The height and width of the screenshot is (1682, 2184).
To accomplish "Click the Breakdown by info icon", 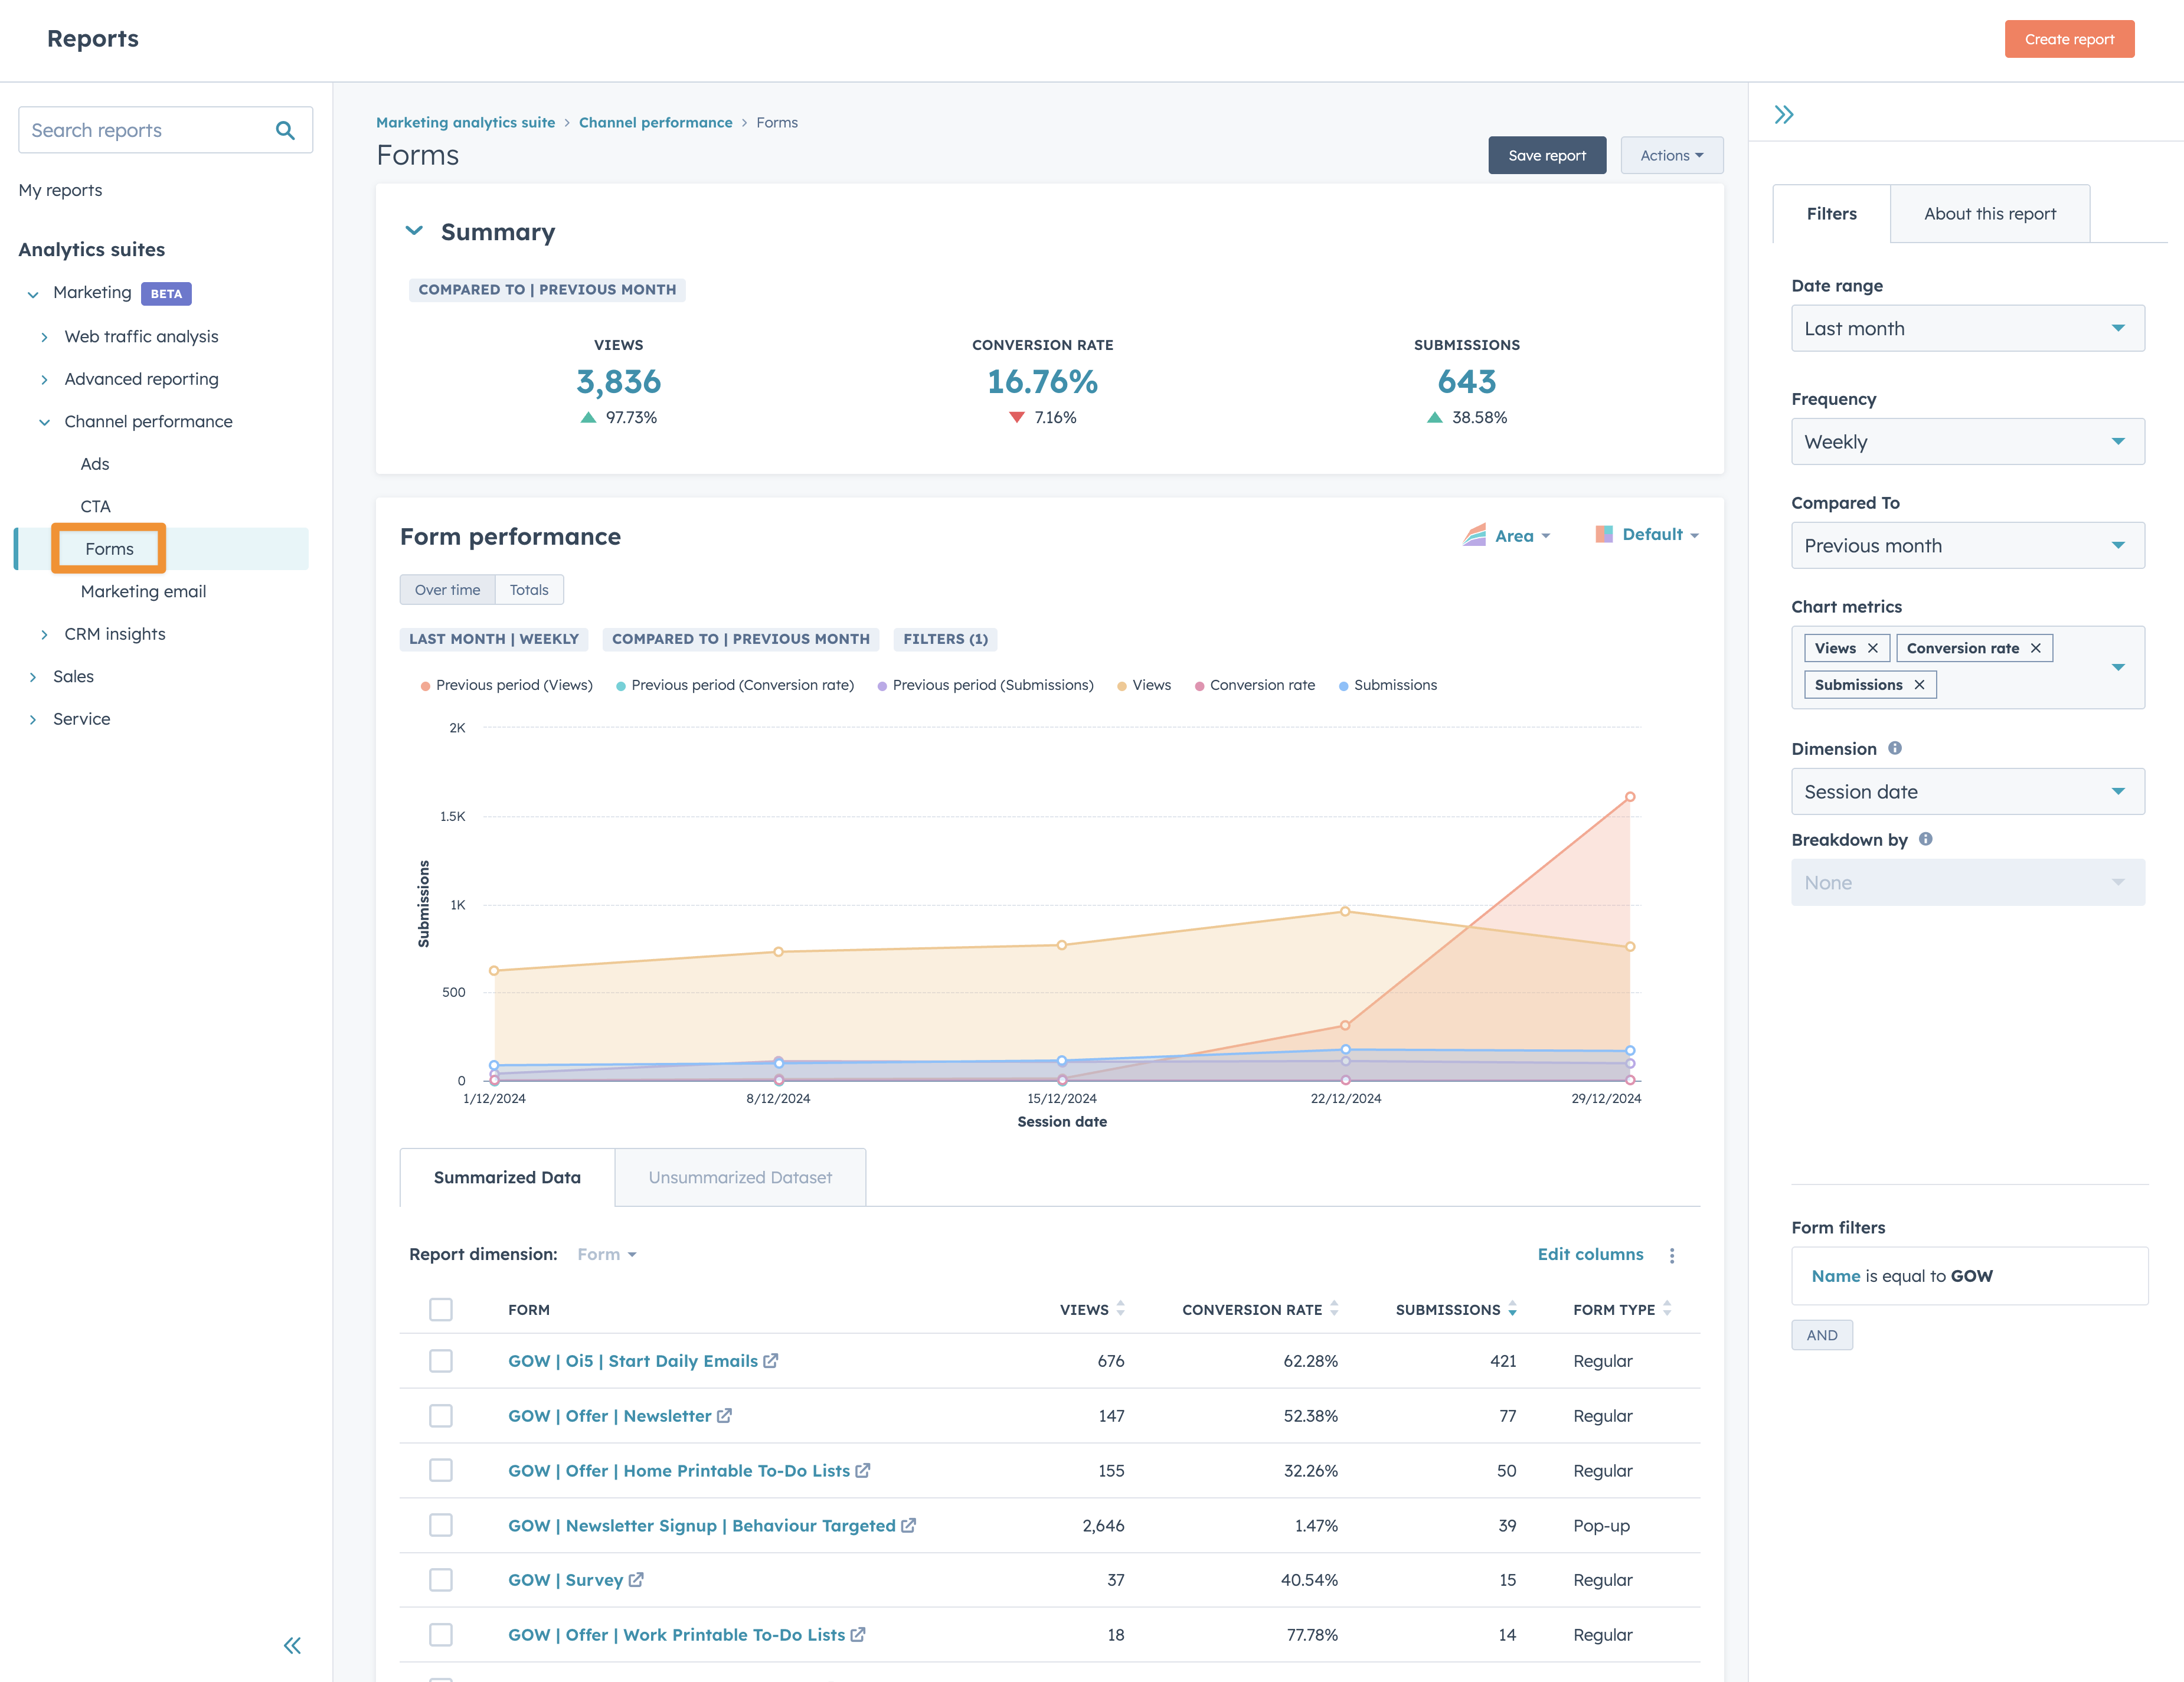I will point(1926,839).
